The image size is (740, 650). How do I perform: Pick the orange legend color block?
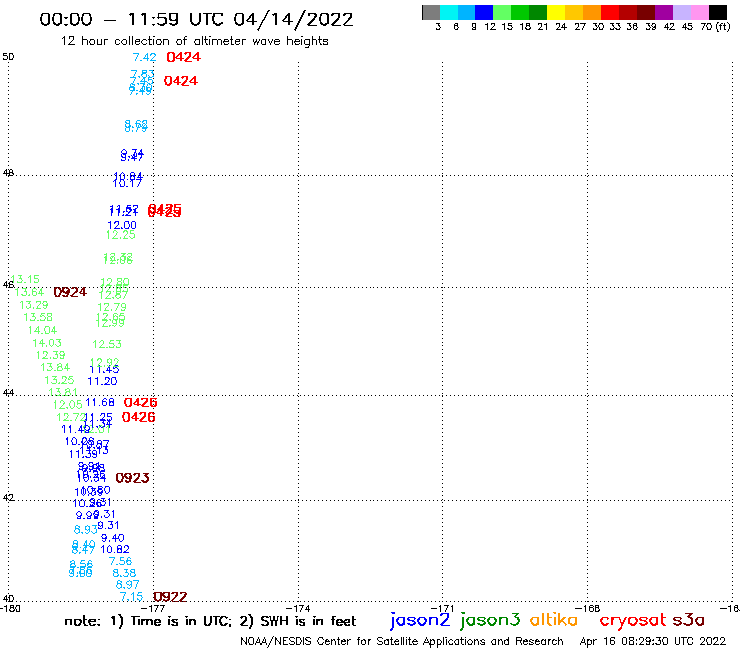coord(592,12)
